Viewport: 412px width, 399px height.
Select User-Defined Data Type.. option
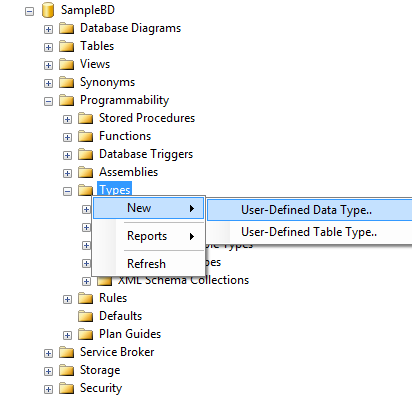[x=309, y=210]
